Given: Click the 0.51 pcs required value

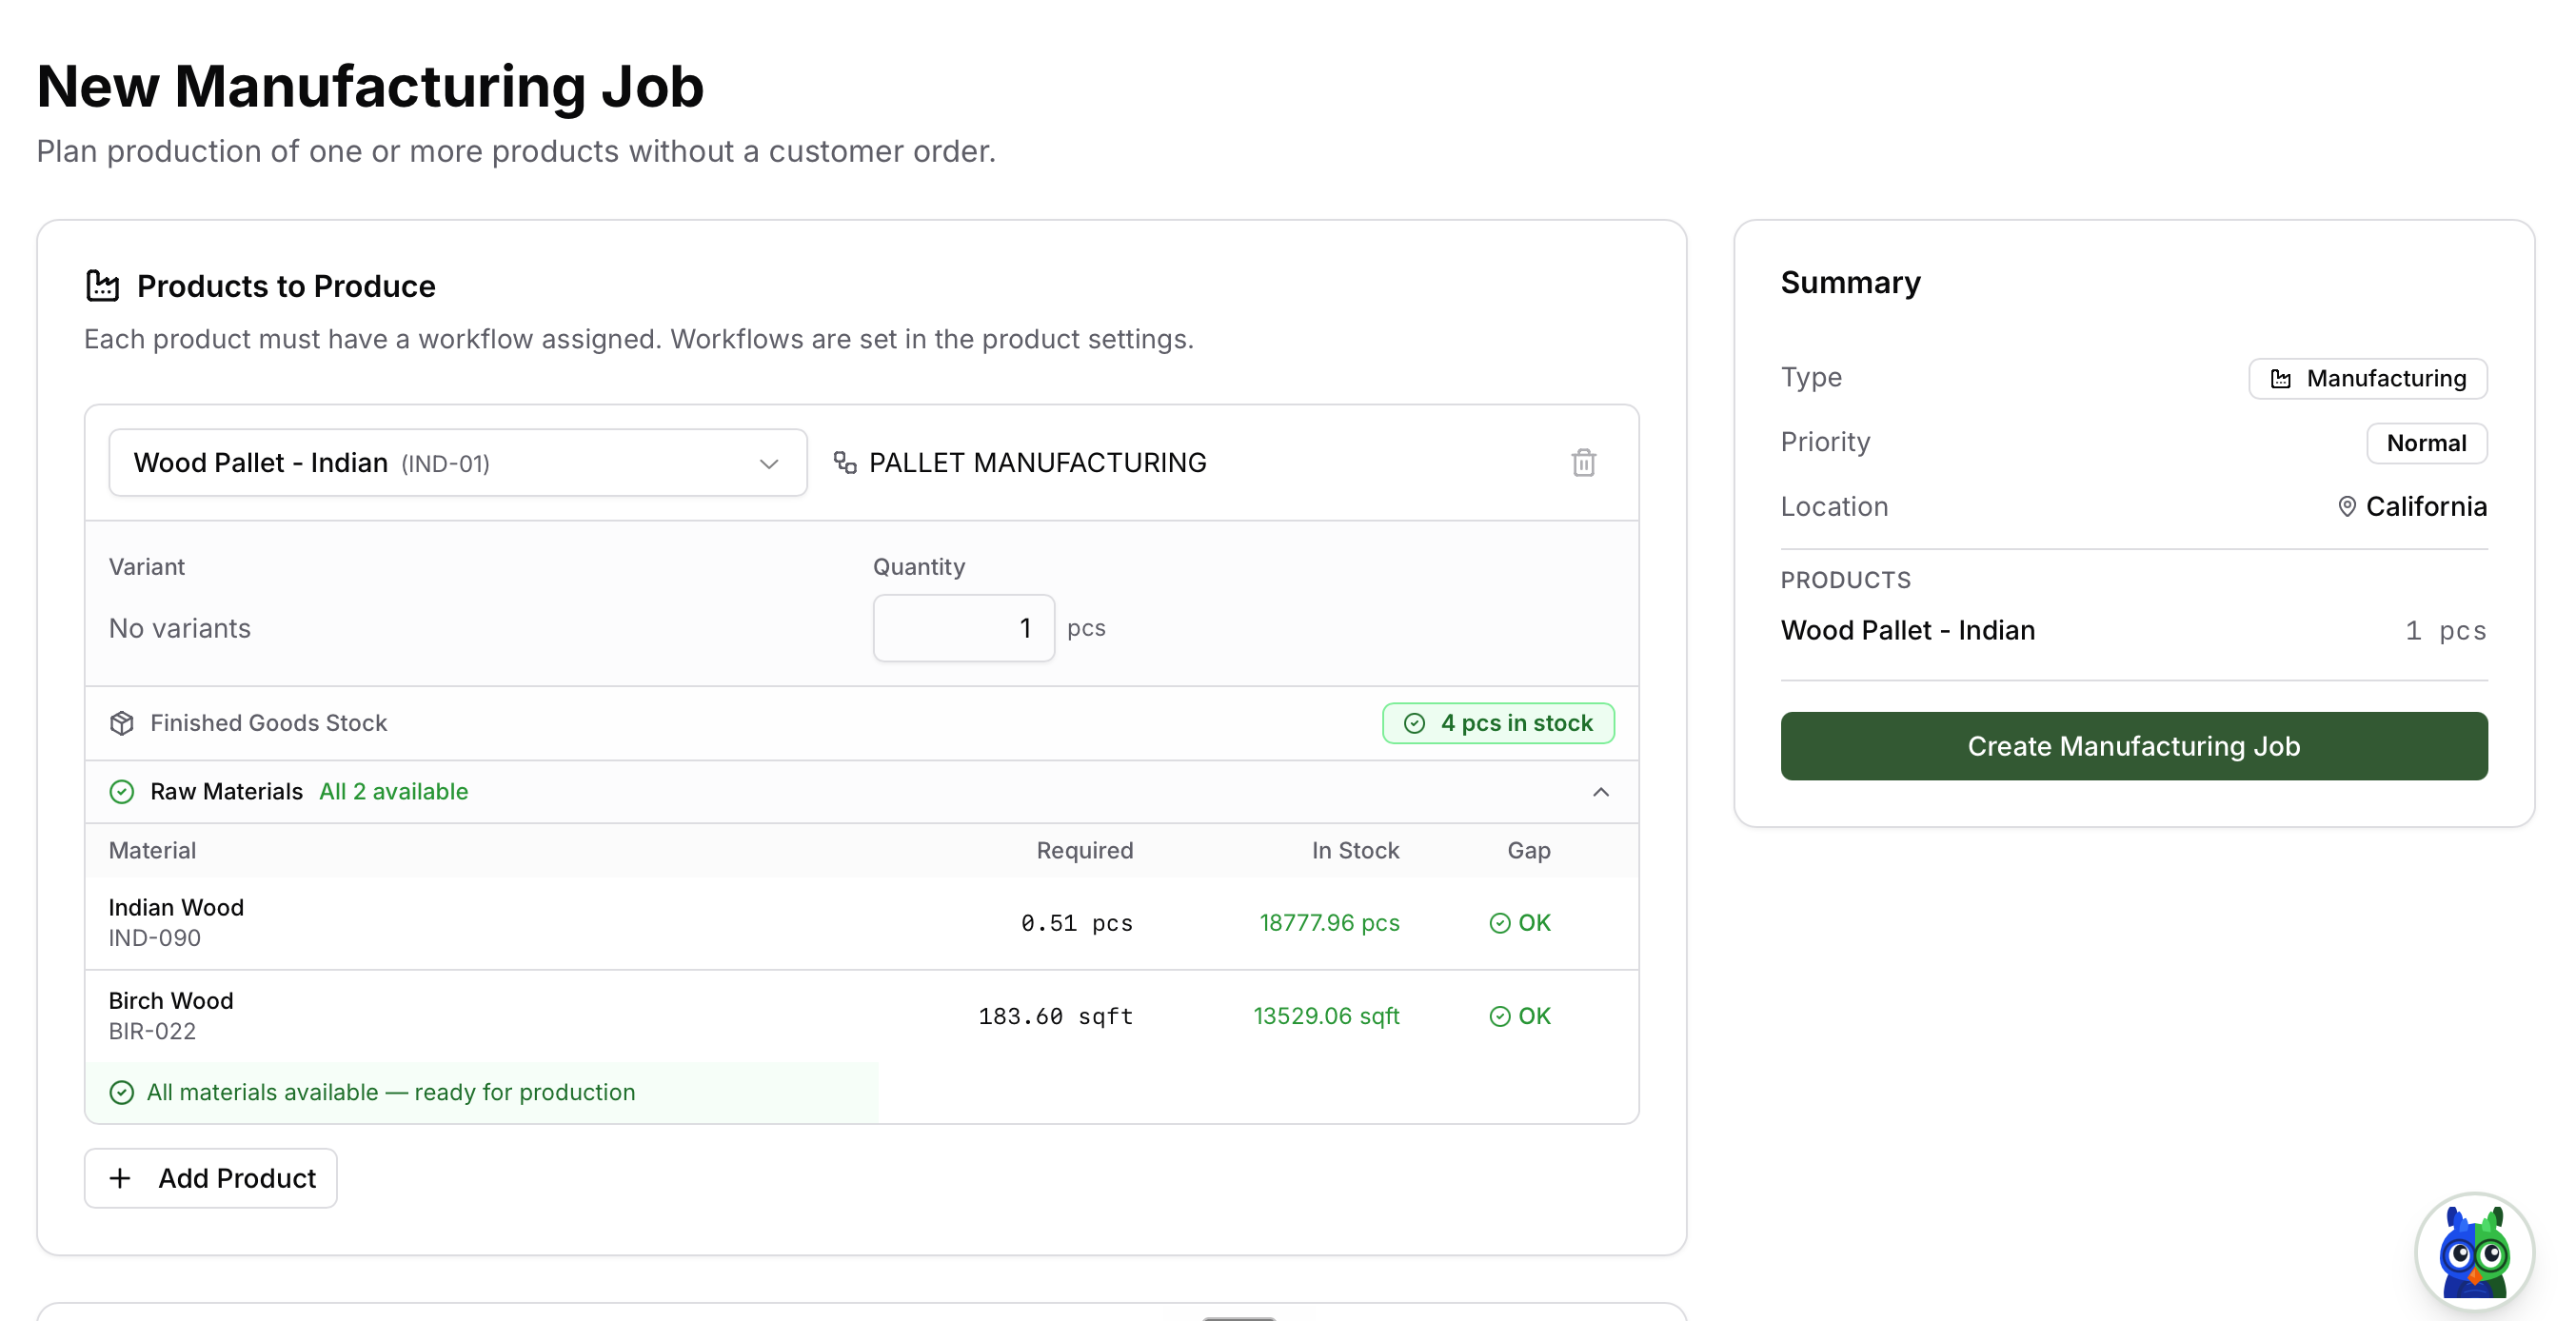Looking at the screenshot, I should (1076, 923).
